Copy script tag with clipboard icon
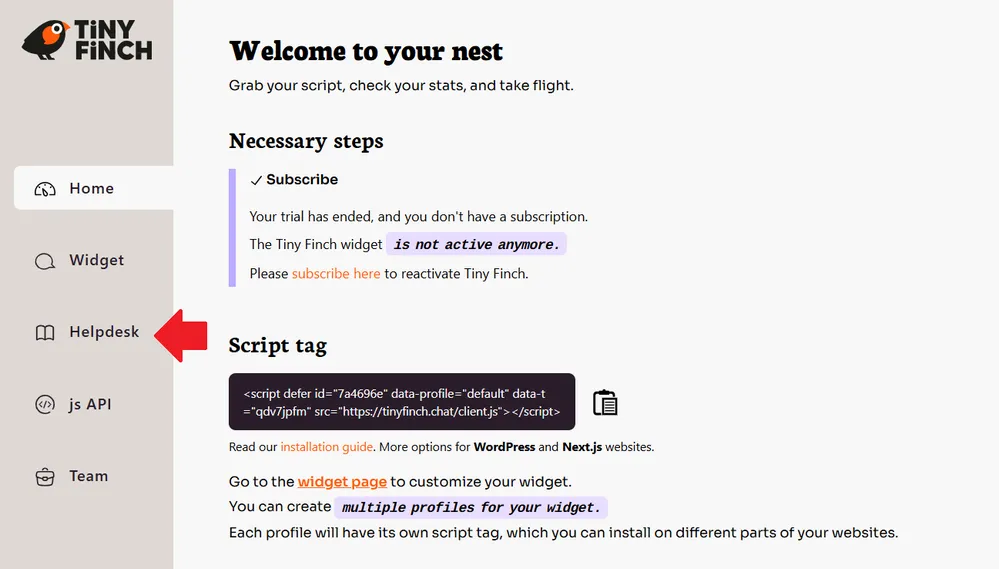999x569 pixels. pyautogui.click(x=605, y=402)
